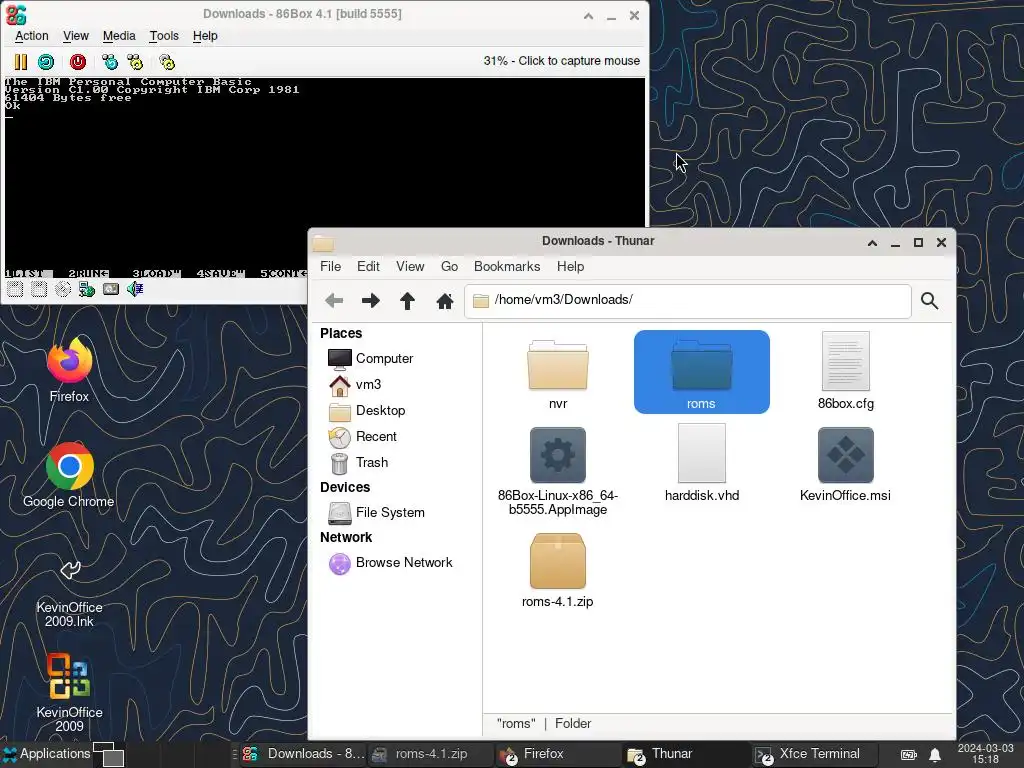Open the 86Box Help menu

(x=205, y=36)
